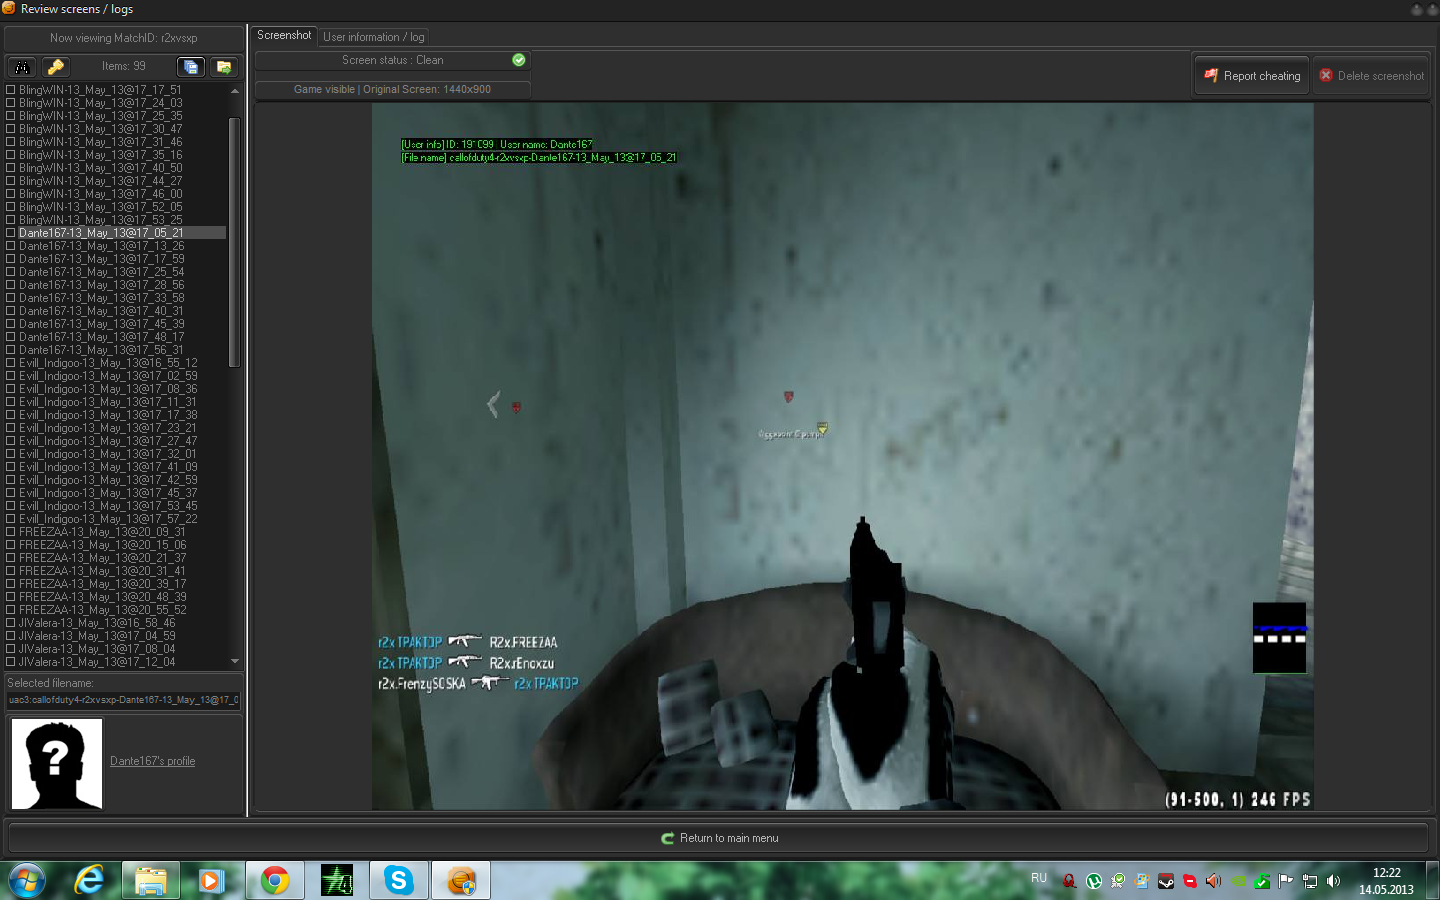Check the Evill_Indigoo-13_May_13@16_55_12 checkbox
Screen dimensions: 1440x900
(x=11, y=363)
